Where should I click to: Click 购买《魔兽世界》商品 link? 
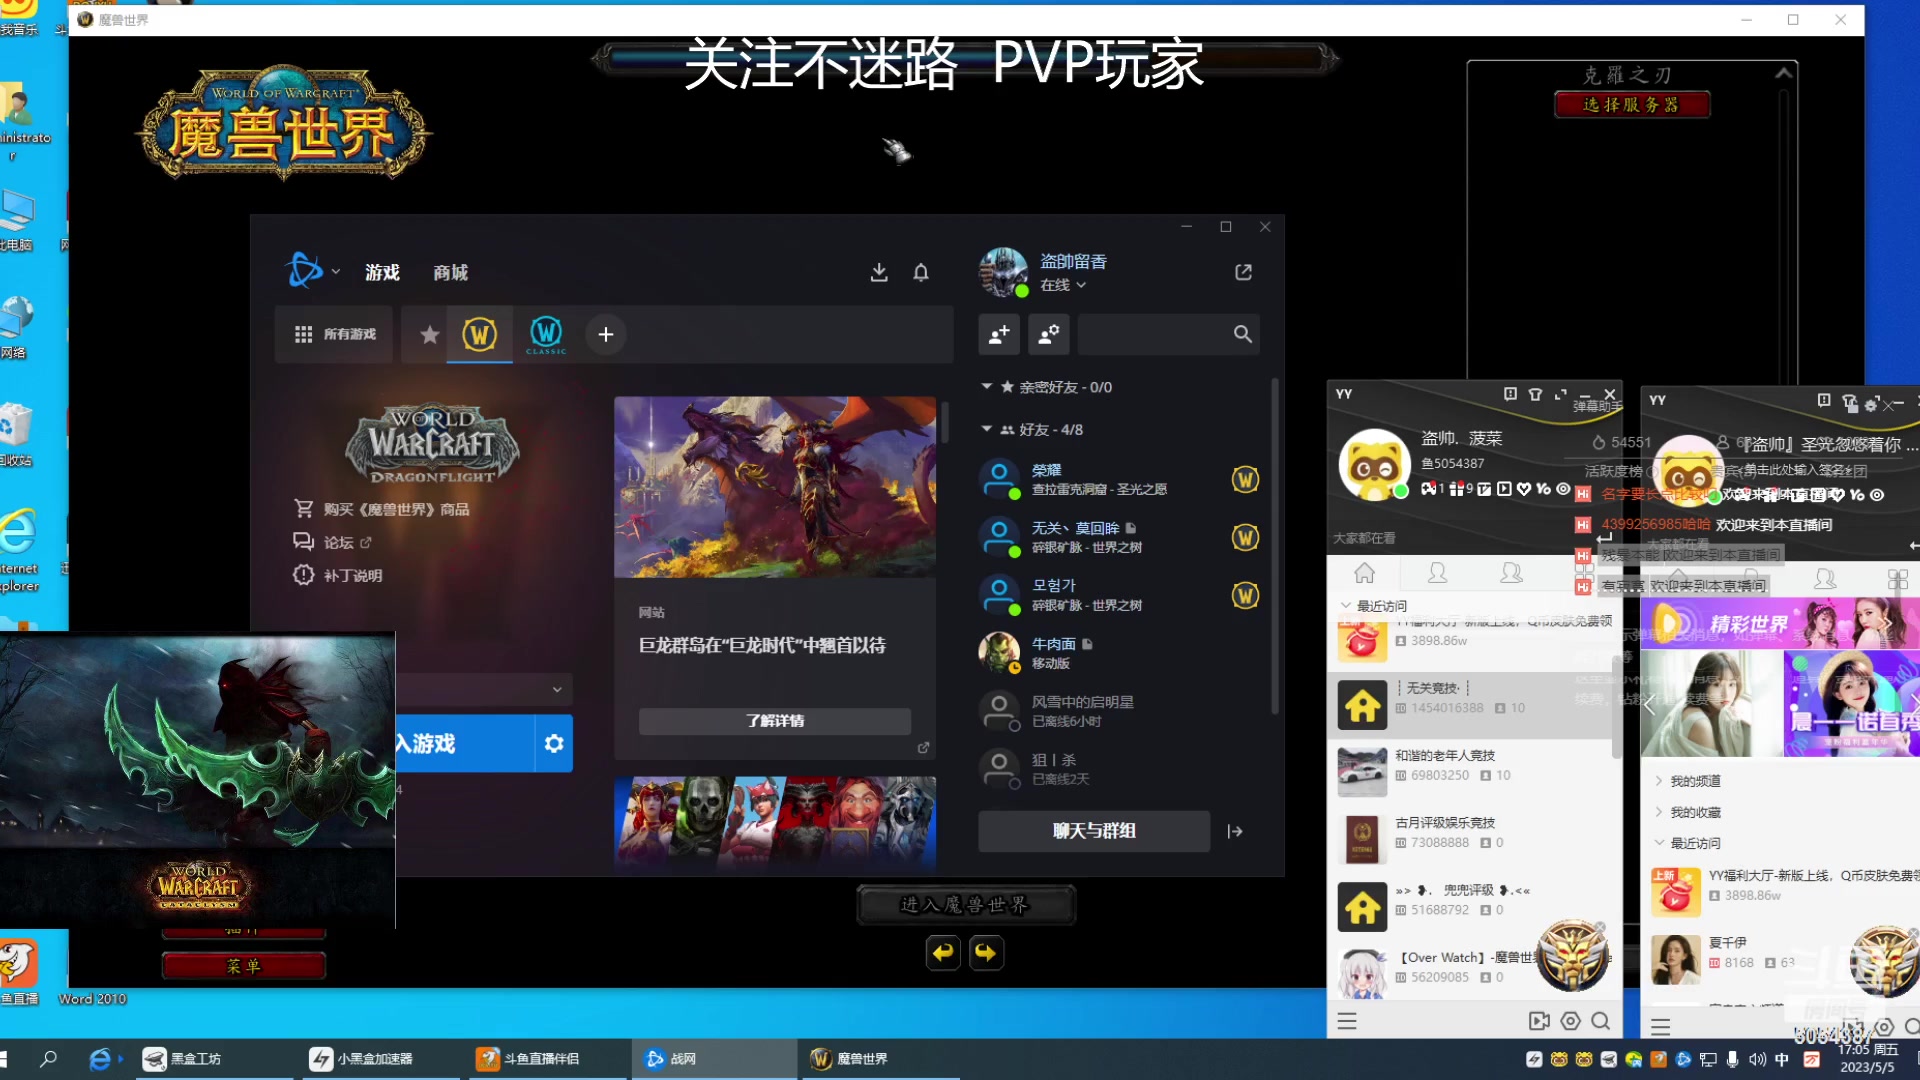click(381, 509)
